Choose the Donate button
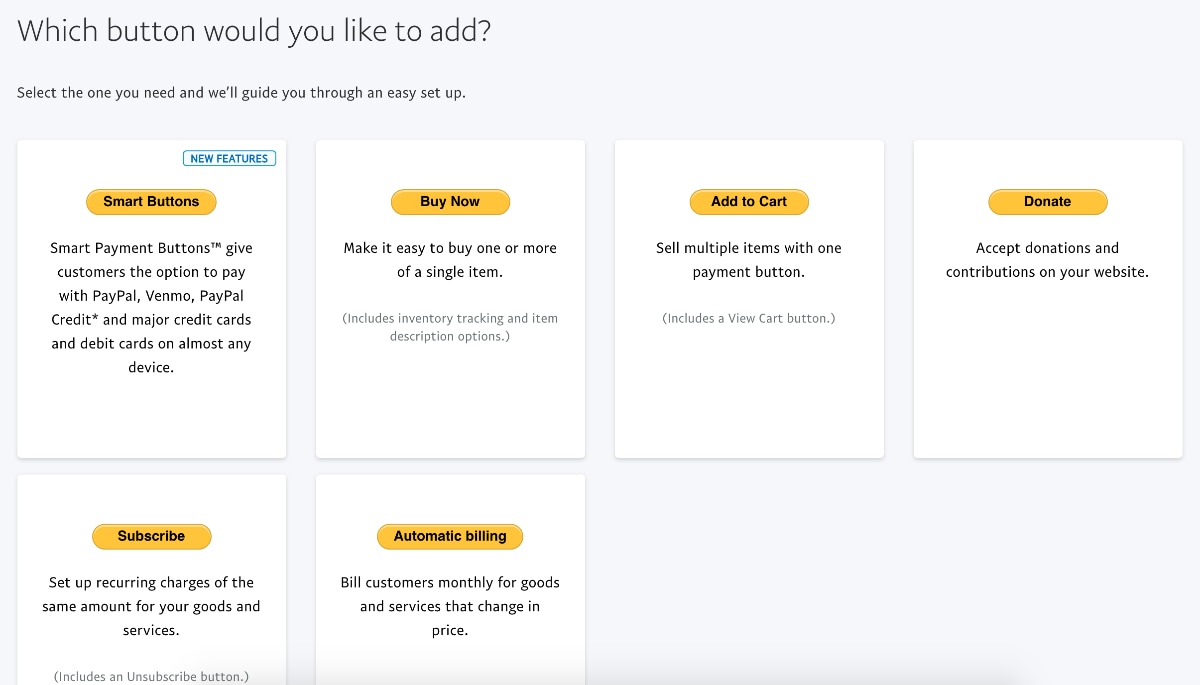This screenshot has height=685, width=1200. [1048, 202]
